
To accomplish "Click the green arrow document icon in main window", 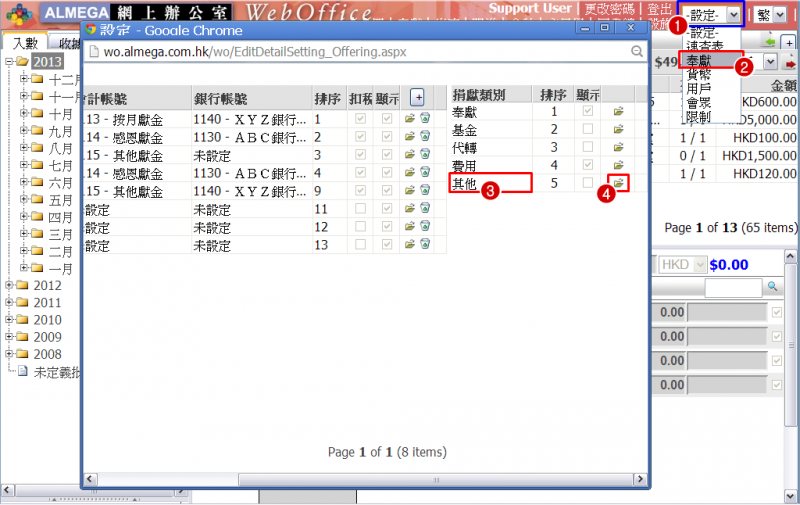I will pos(769,42).
